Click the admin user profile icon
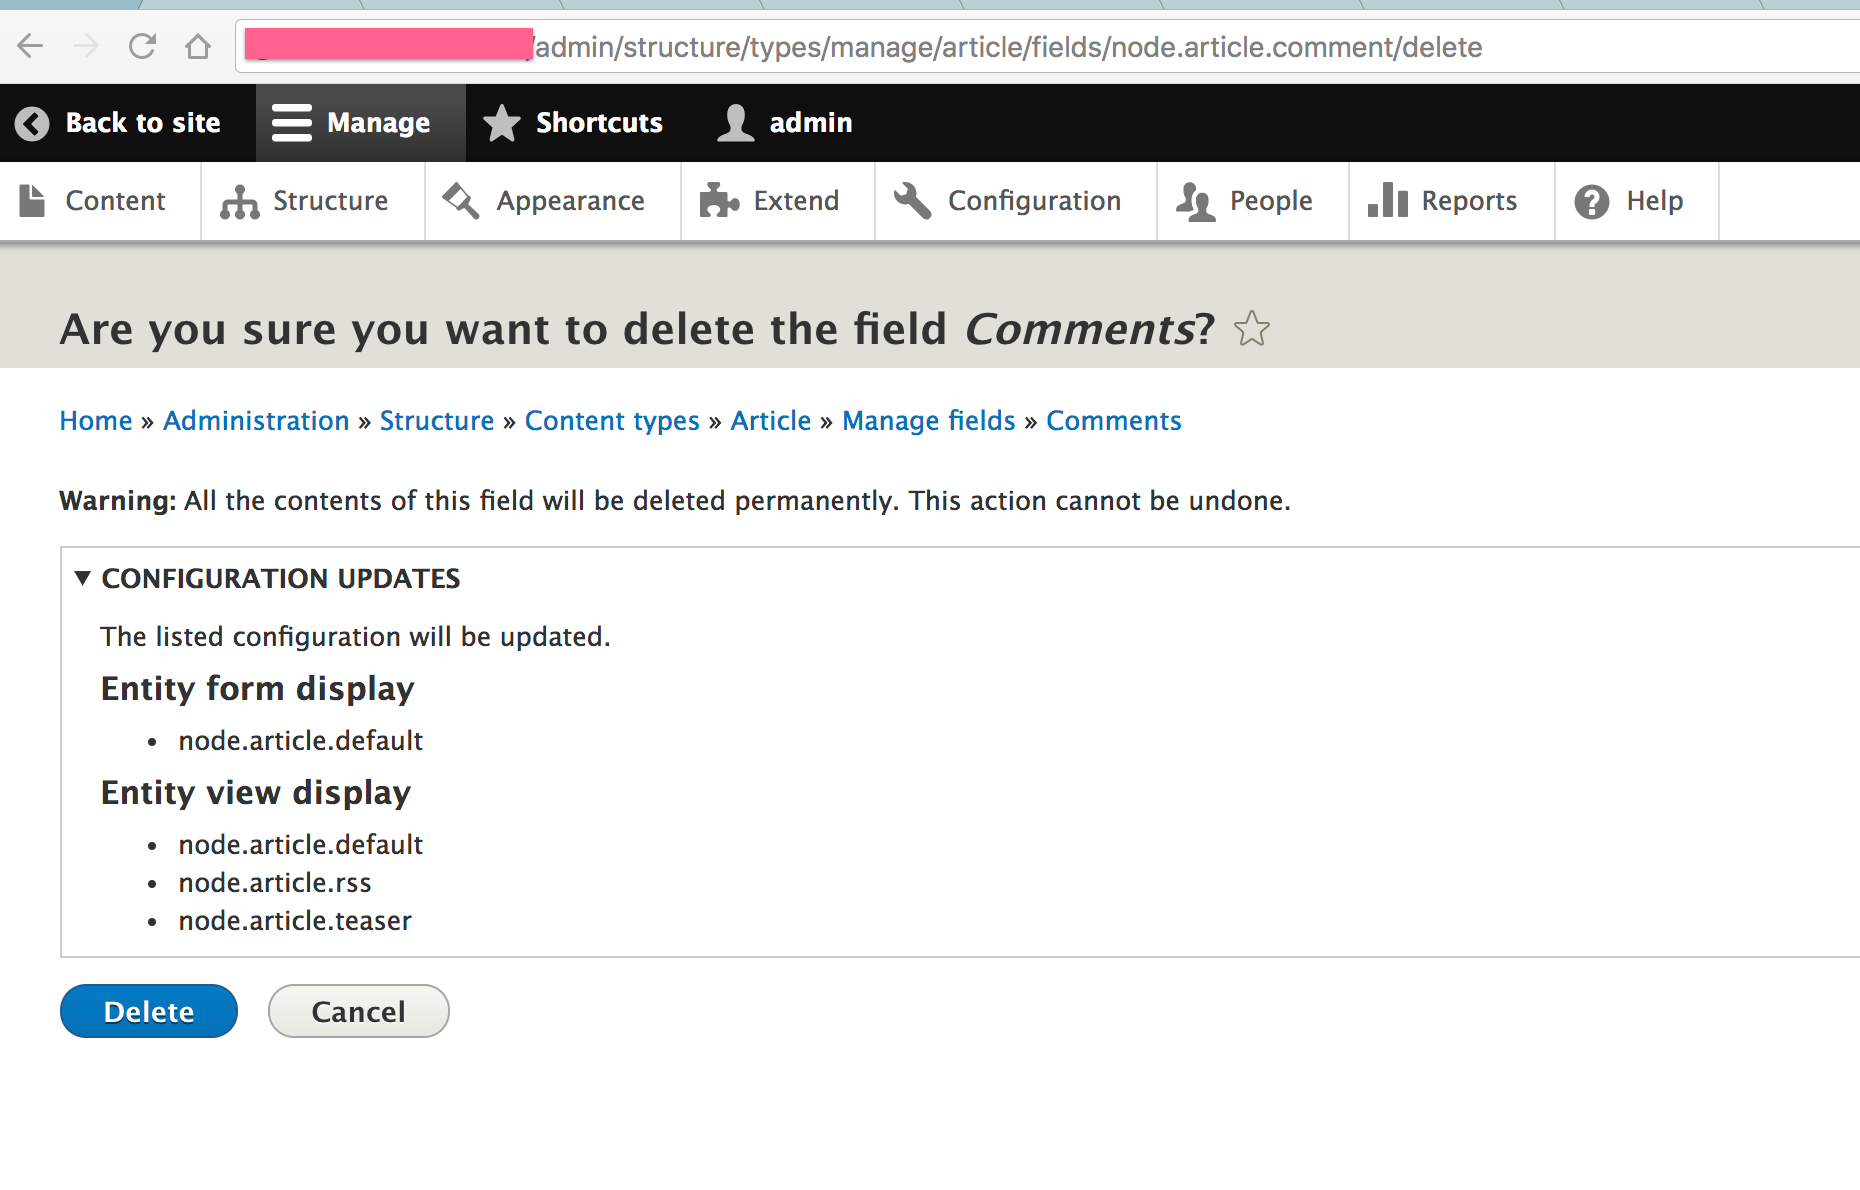Screen dimensions: 1860x1190 point(736,122)
